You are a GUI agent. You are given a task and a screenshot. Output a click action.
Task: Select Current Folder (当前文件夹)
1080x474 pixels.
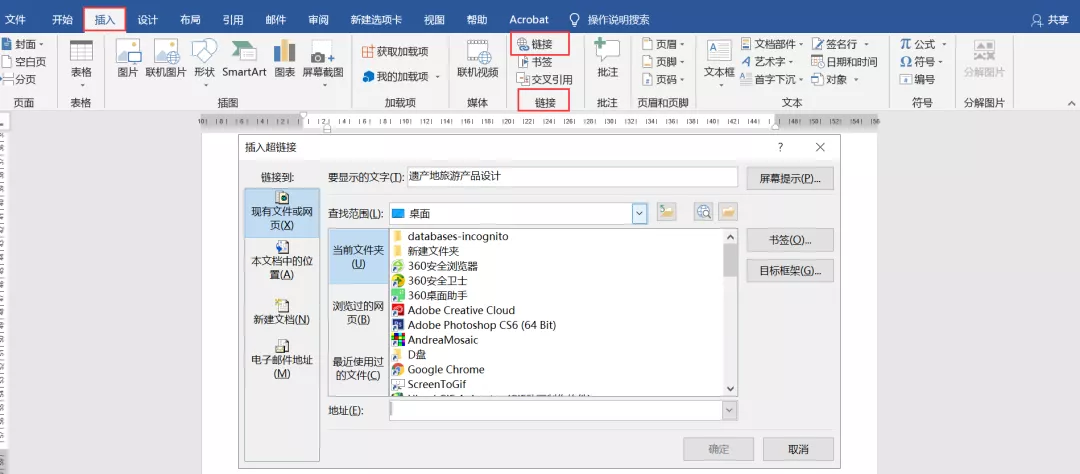point(358,257)
